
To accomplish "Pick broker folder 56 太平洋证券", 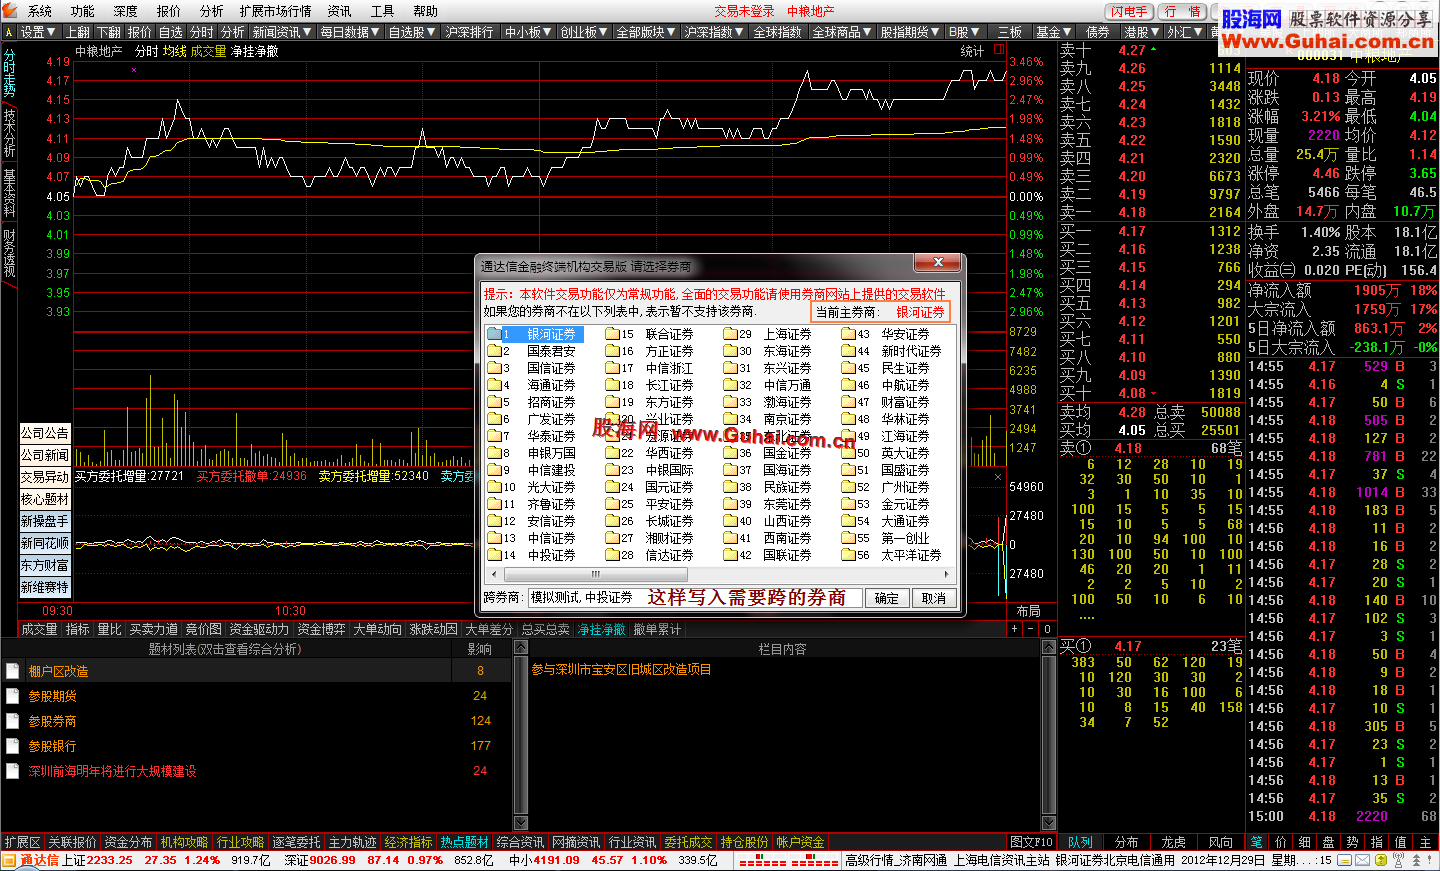I will tap(892, 555).
